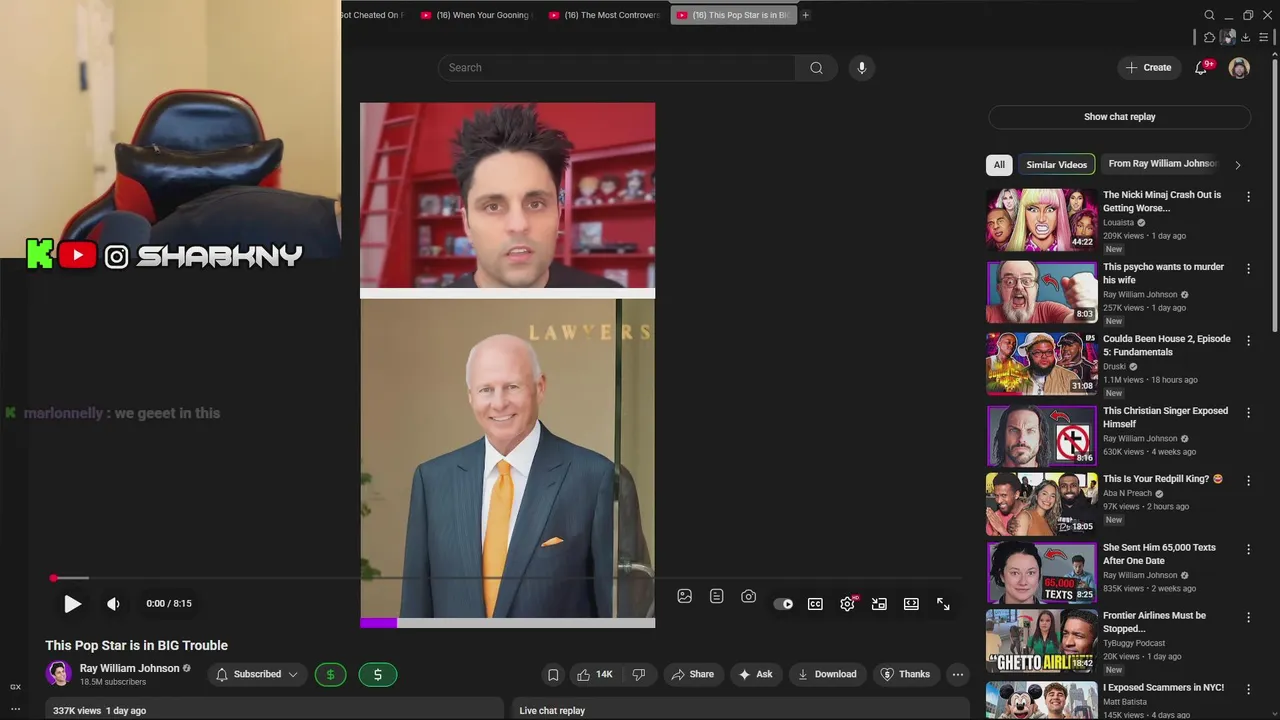Click the video progress bar
1280x720 pixels.
coord(506,578)
